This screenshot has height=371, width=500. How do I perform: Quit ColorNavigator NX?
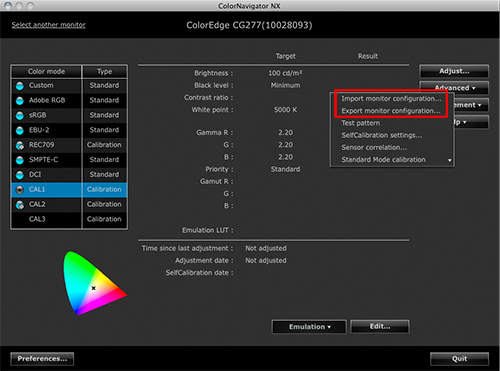coord(459,359)
